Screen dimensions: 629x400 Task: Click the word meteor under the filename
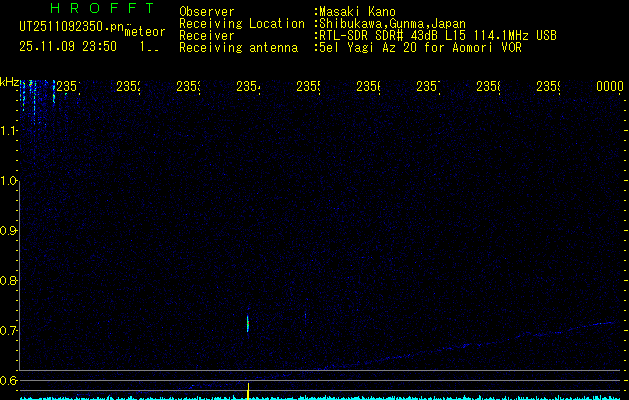pos(145,32)
